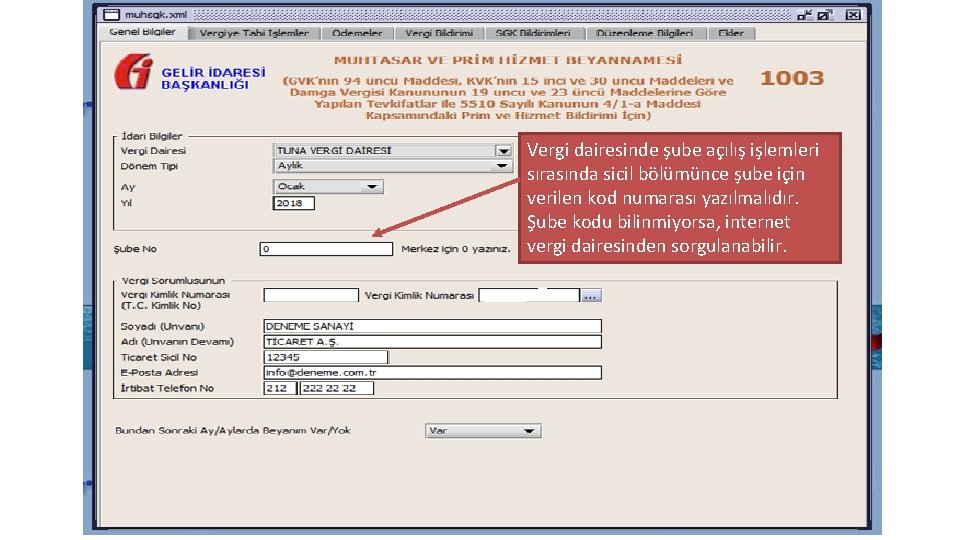The width and height of the screenshot is (960, 540).
Task: Open the Vergiye Tabi İşlemler tab
Action: [x=254, y=33]
